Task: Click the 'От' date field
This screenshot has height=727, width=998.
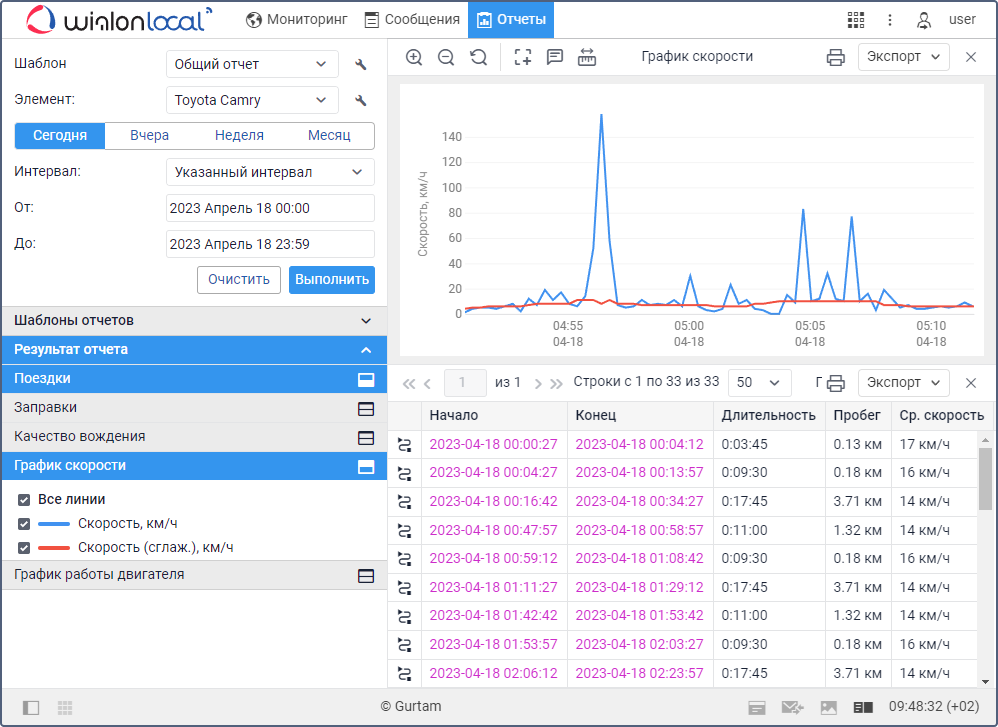Action: tap(270, 208)
